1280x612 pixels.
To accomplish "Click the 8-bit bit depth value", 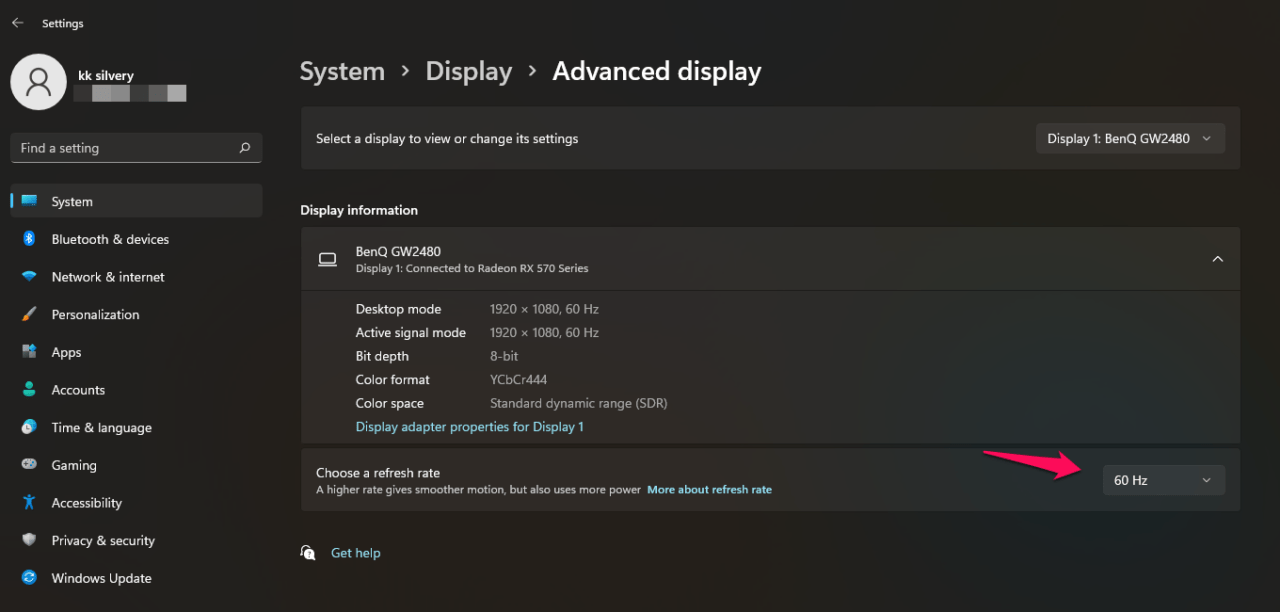I will click(505, 356).
